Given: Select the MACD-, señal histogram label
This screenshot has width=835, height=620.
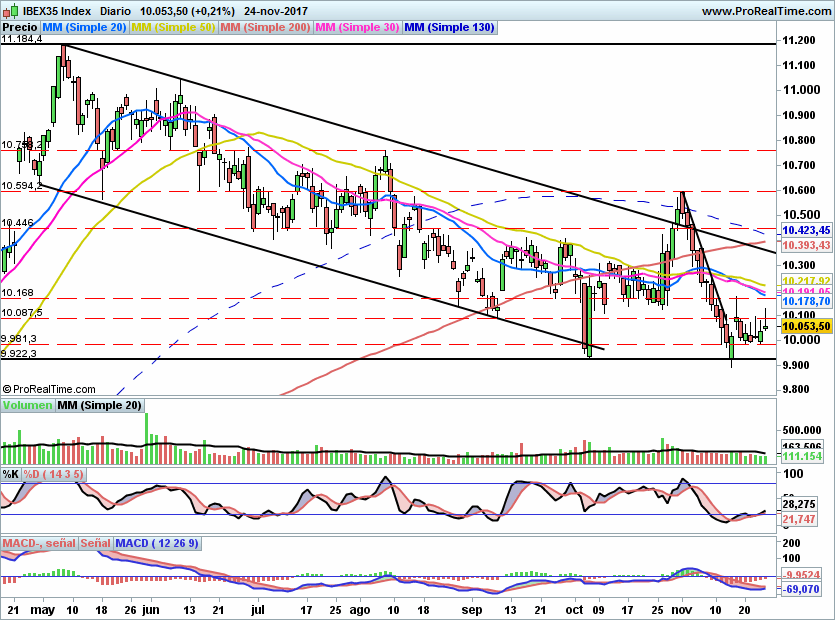Looking at the screenshot, I should 39,543.
